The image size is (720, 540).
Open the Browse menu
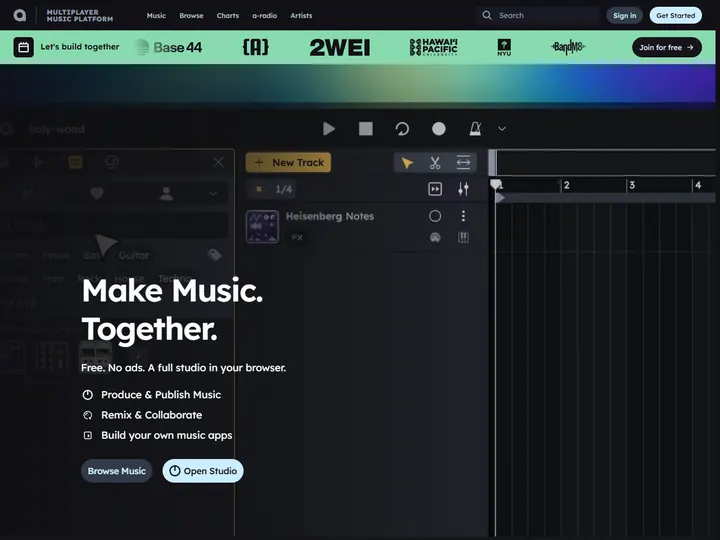coord(191,16)
